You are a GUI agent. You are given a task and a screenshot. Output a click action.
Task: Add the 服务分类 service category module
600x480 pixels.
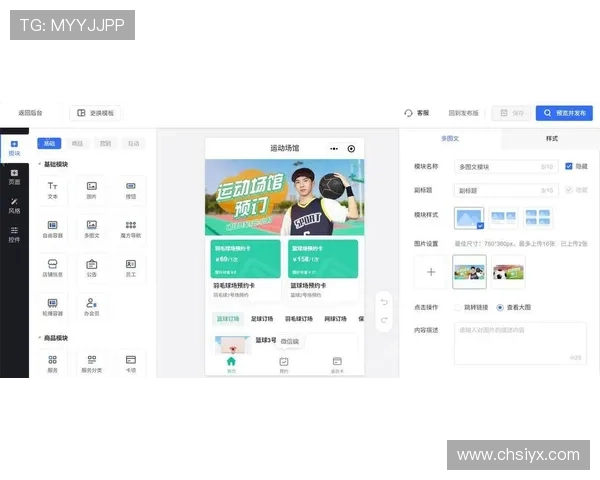click(91, 364)
